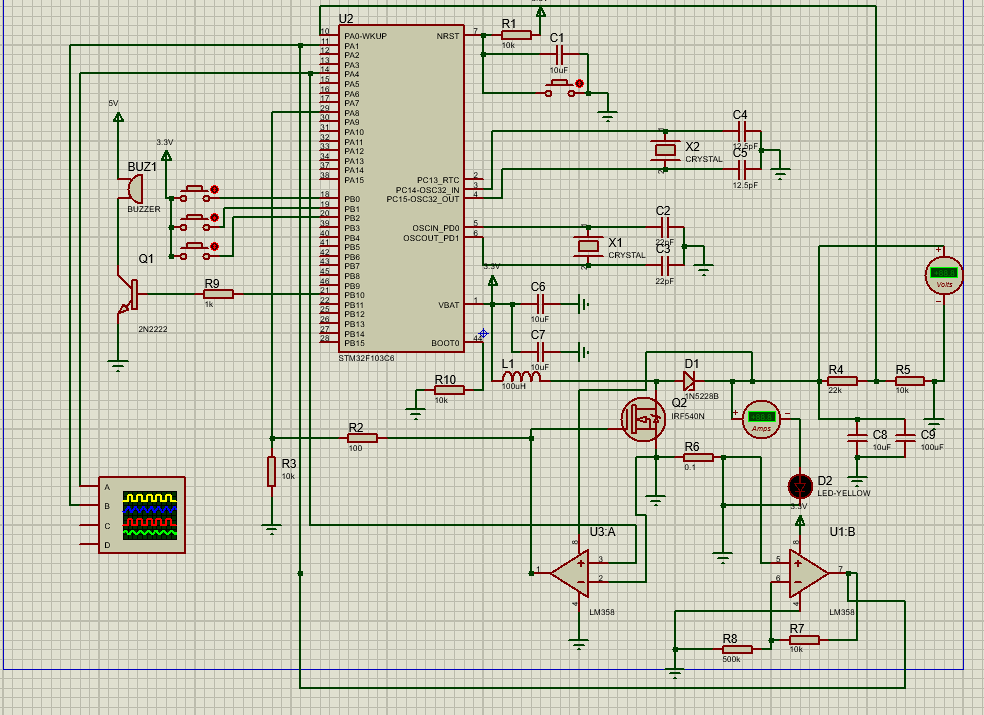Click the push button wired to PB2
Screen dimensions: 984x715
coord(195,251)
